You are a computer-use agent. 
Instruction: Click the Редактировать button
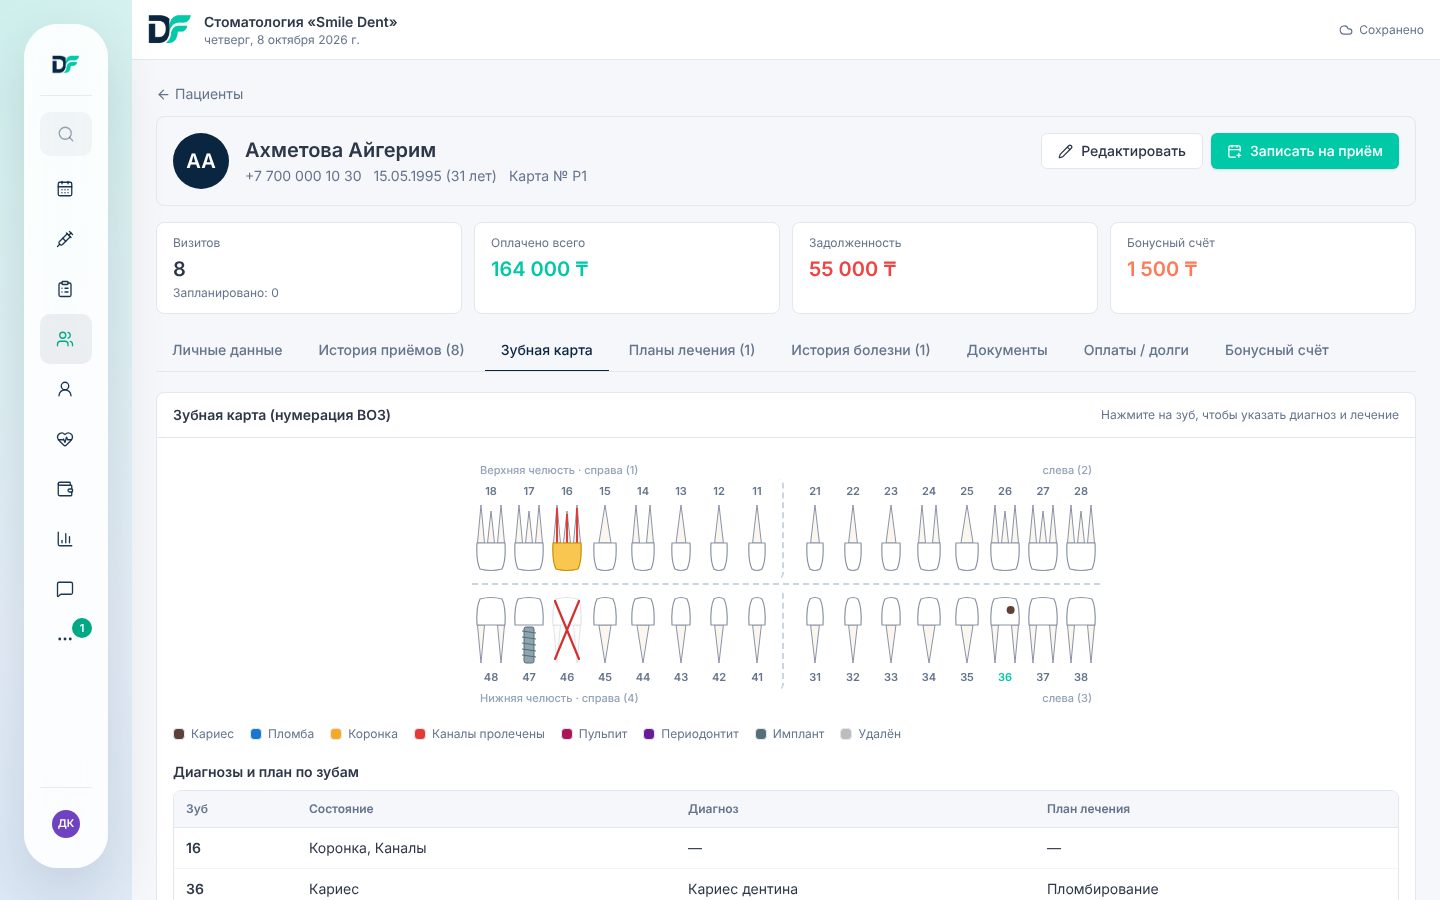(x=1122, y=151)
